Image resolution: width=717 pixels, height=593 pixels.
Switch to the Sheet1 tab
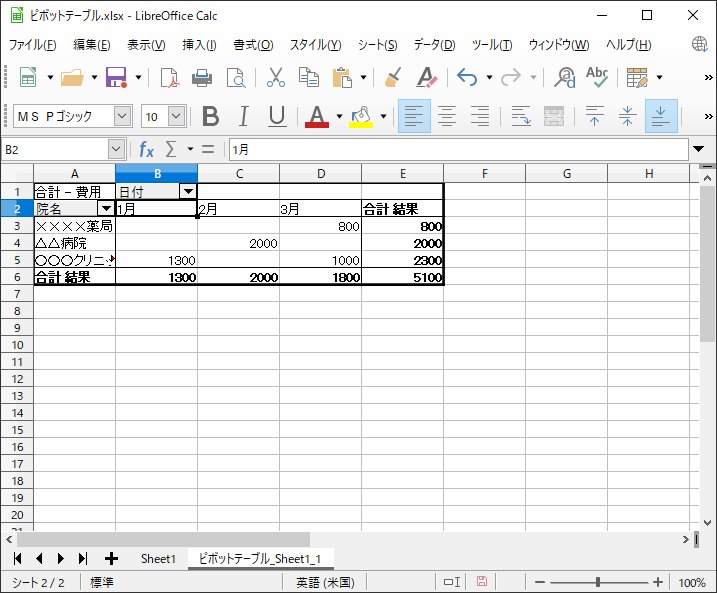(158, 558)
